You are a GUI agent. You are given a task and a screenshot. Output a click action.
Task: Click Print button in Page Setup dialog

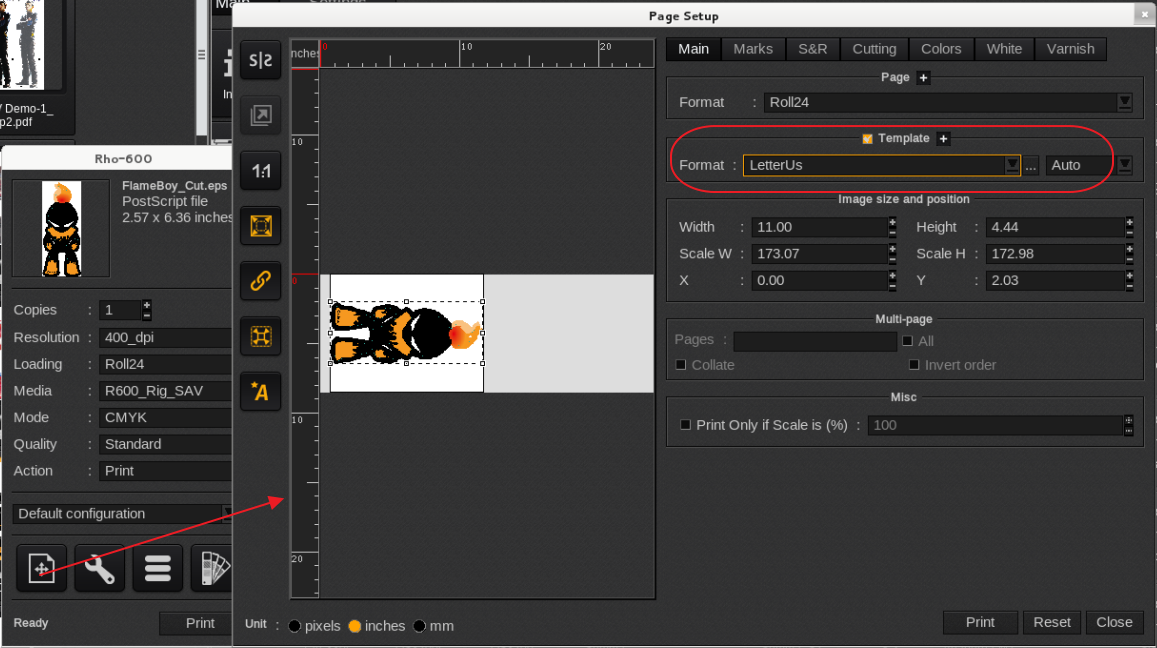tap(980, 622)
